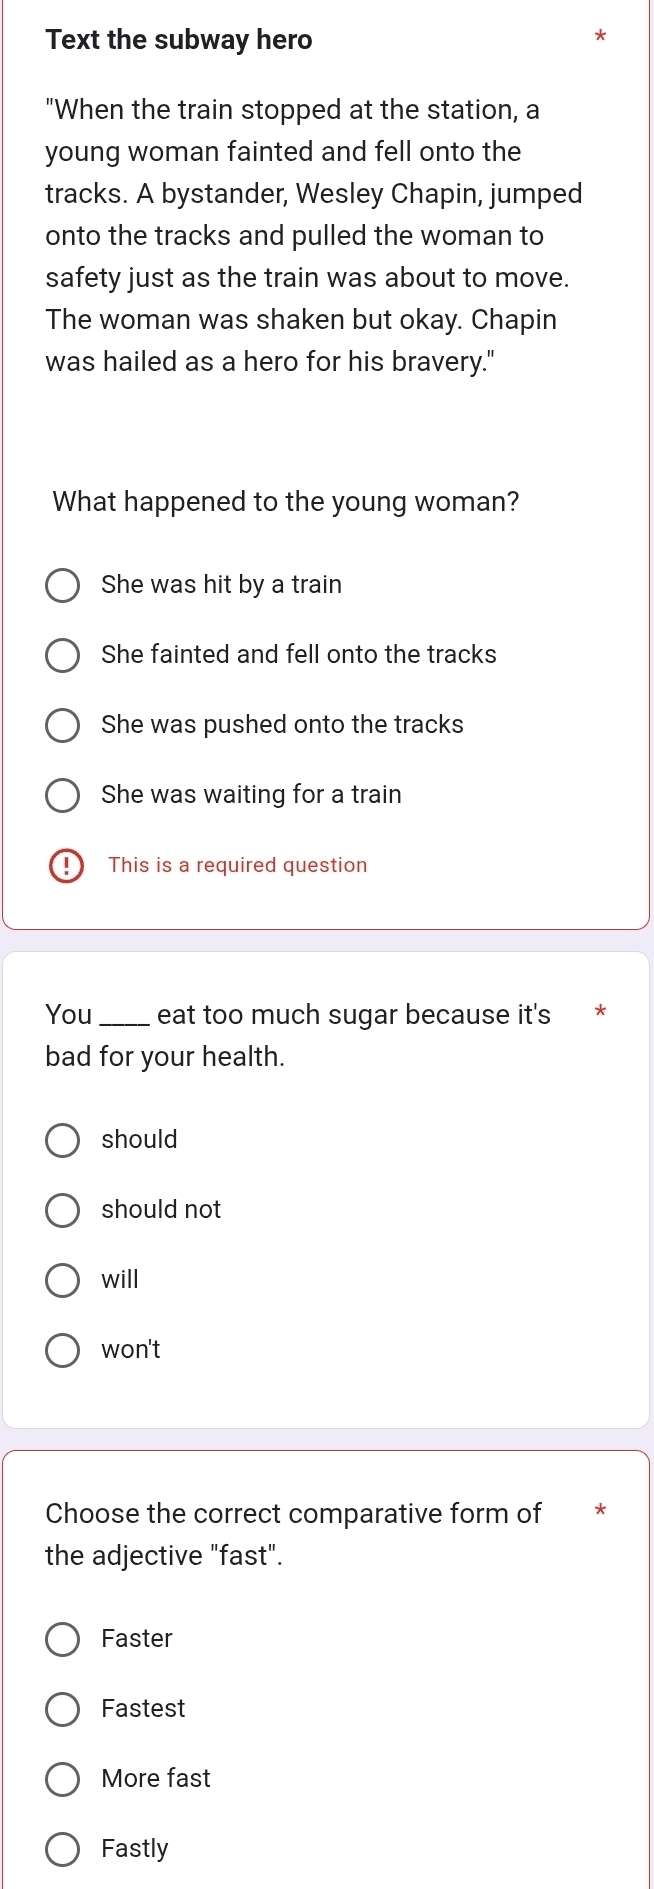Click the subway hero passage text

tap(314, 236)
